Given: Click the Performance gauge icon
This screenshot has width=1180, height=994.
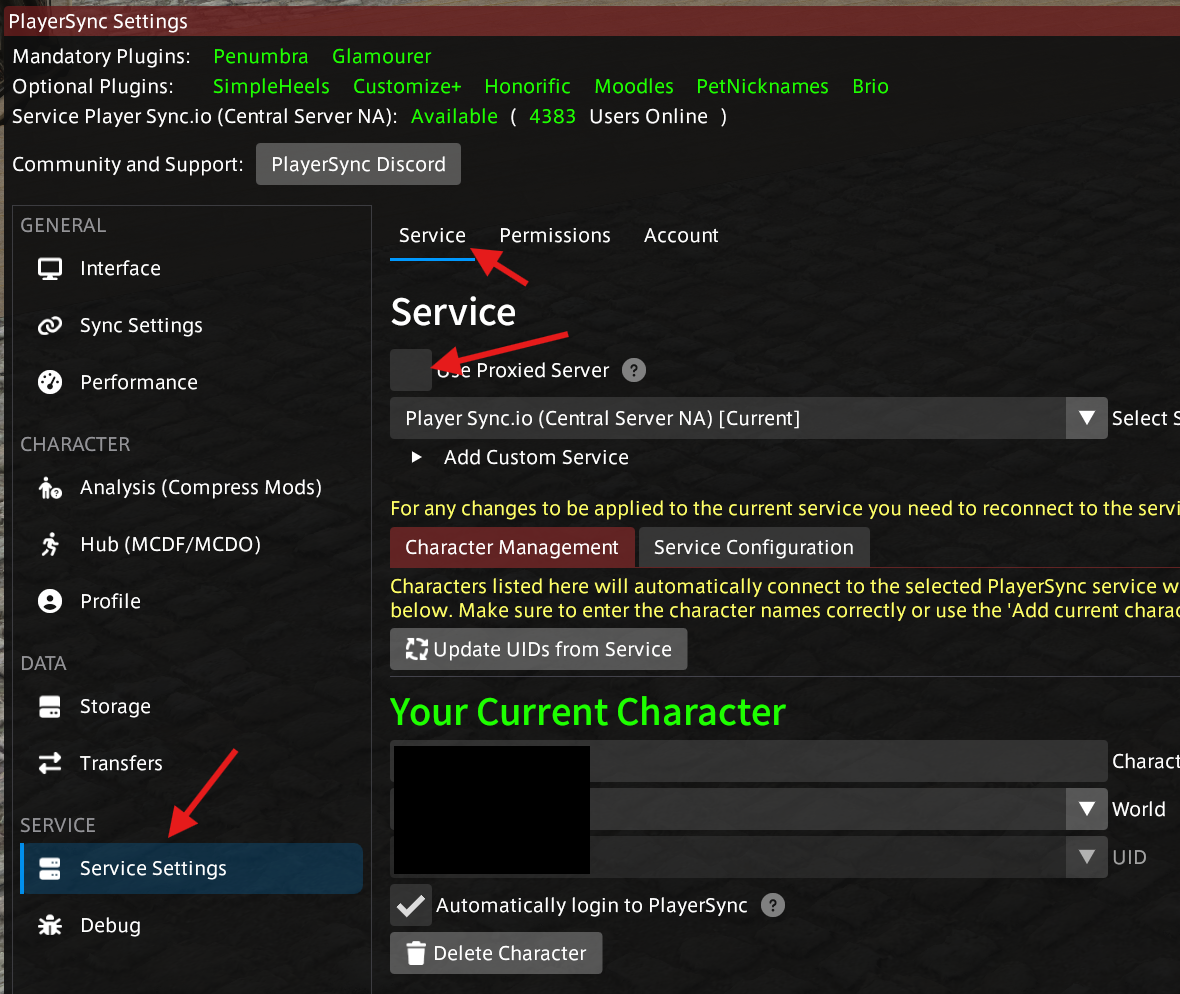Looking at the screenshot, I should 49,383.
